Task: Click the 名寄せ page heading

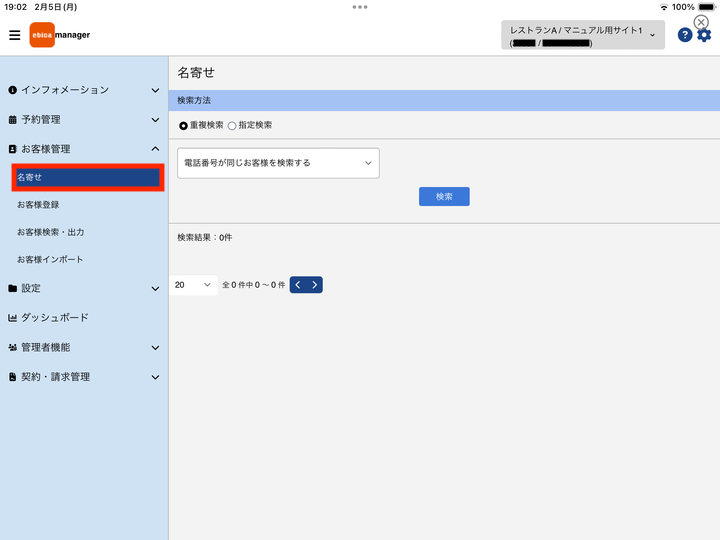Action: click(196, 73)
